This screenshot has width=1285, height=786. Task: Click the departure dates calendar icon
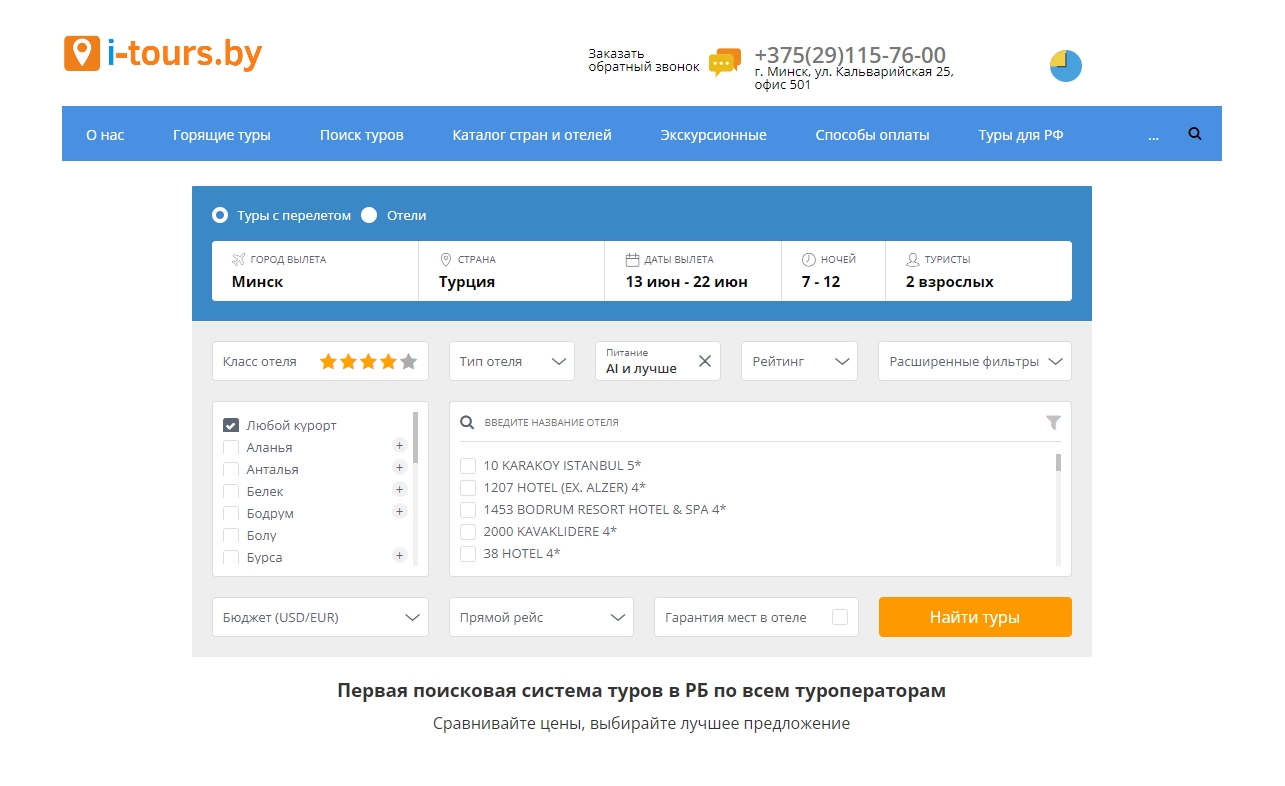pos(632,259)
